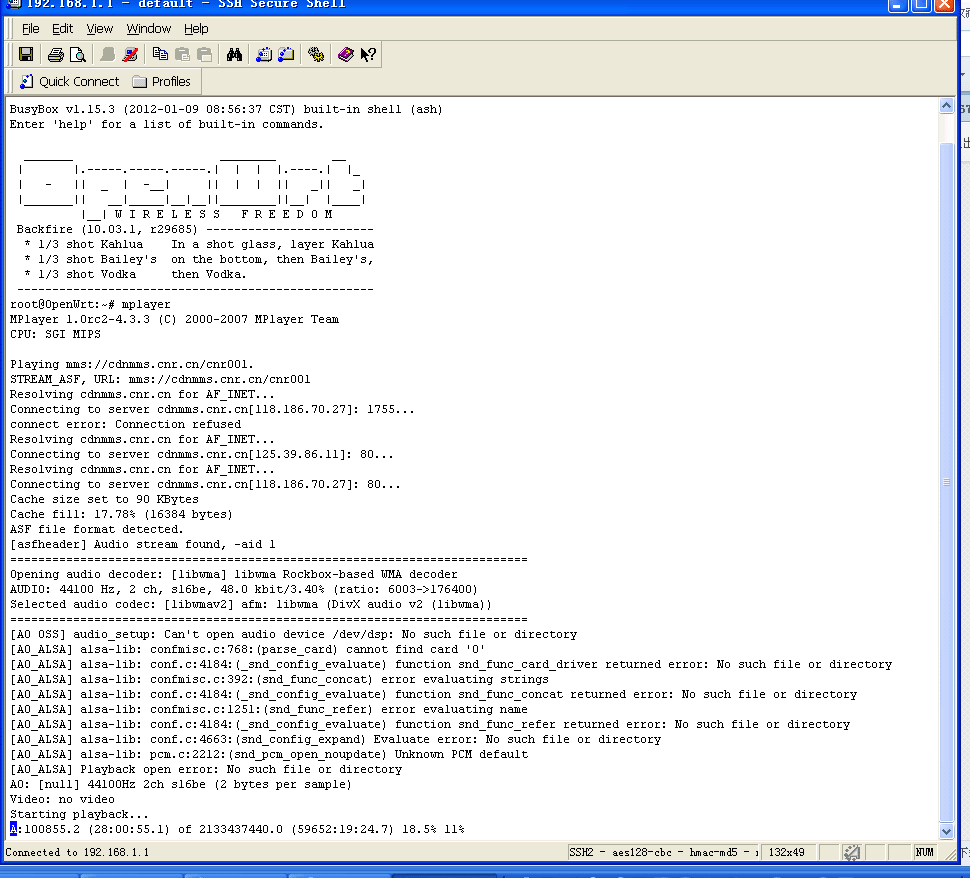The height and width of the screenshot is (878, 970).
Task: Click the Save floppy disk icon
Action: 26,54
